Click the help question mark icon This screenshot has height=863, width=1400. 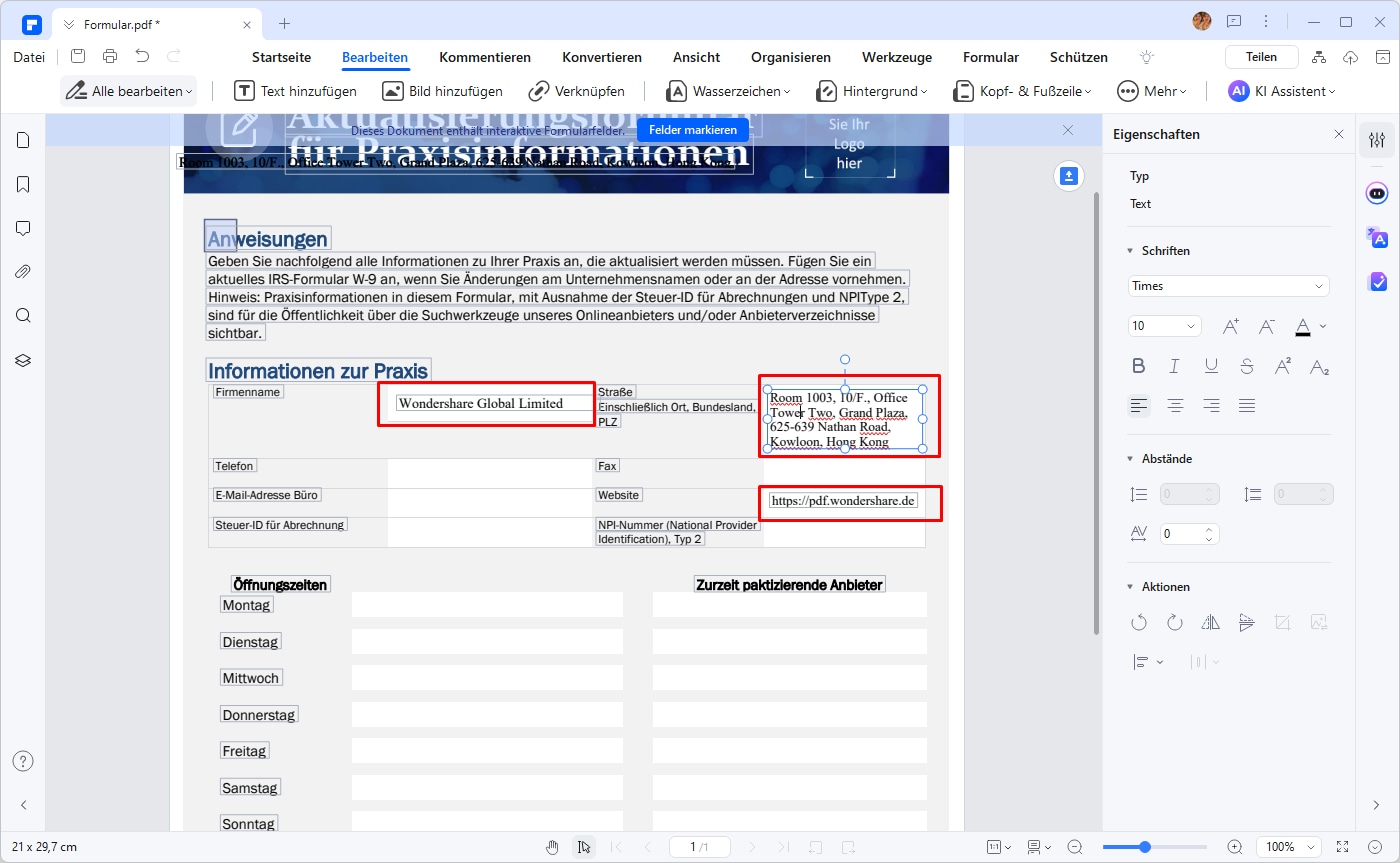pyautogui.click(x=23, y=761)
